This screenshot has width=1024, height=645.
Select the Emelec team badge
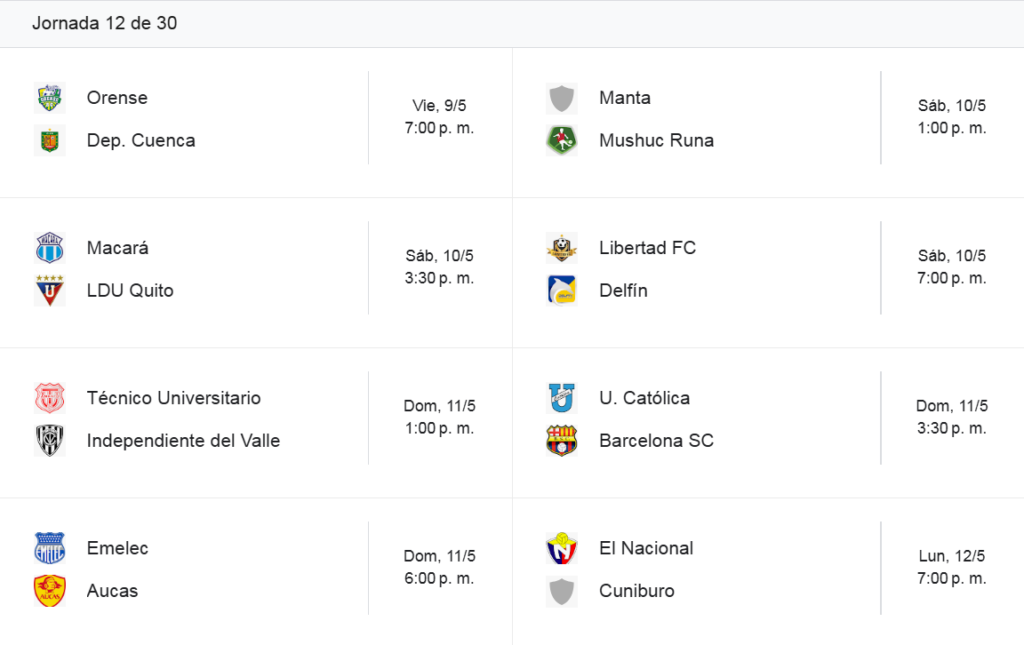coord(50,548)
